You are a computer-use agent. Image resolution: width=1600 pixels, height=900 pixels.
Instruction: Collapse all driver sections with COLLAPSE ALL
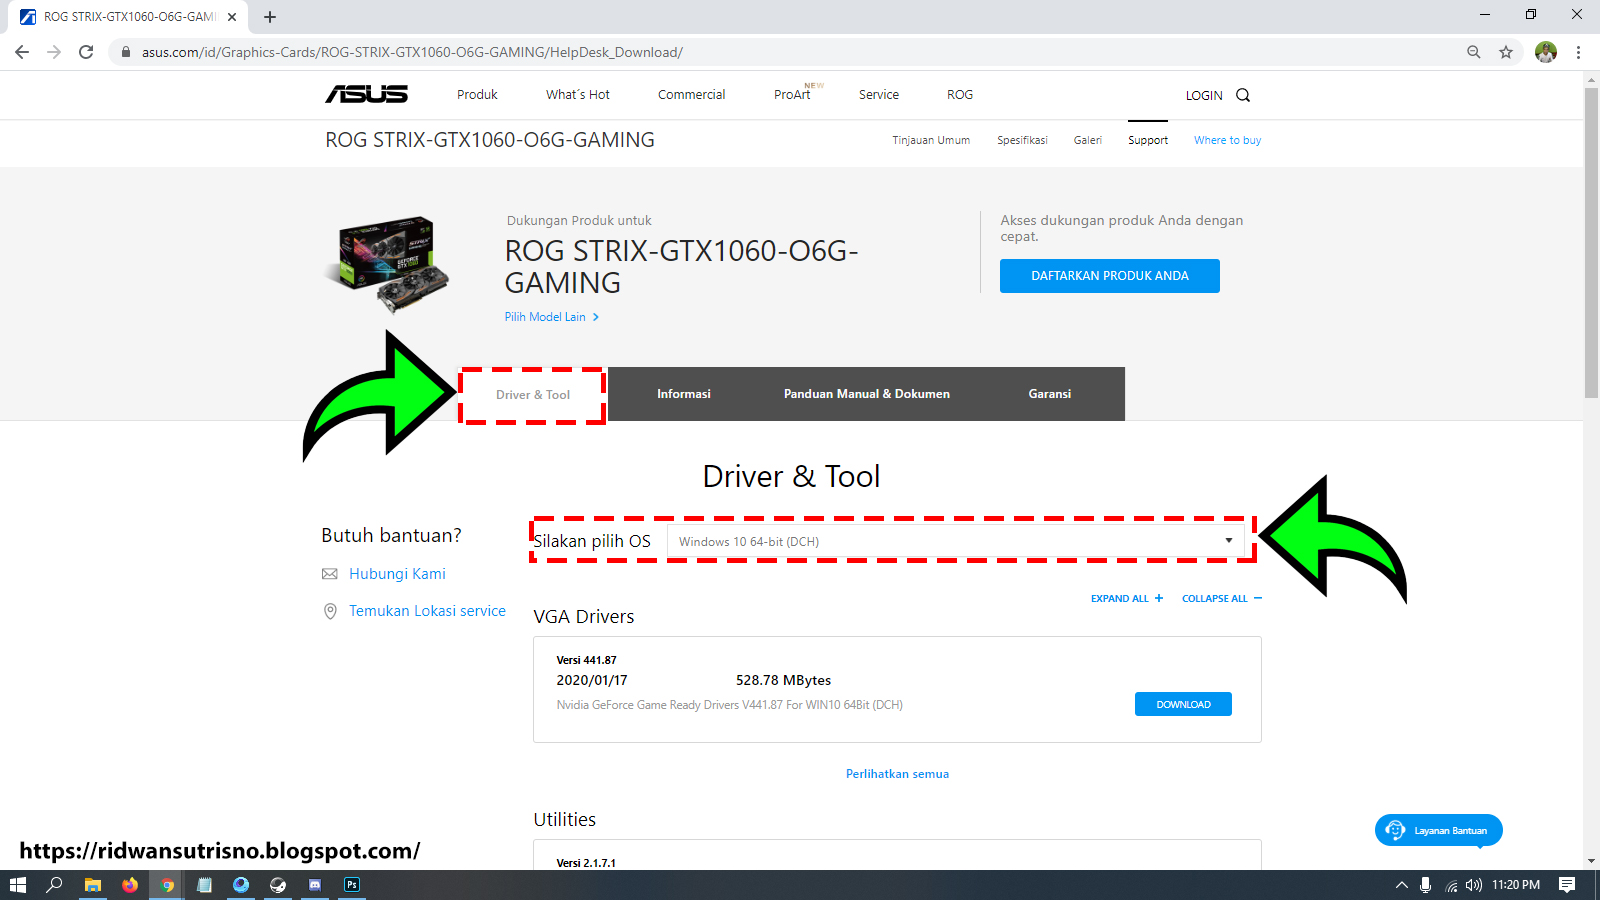tap(1222, 599)
